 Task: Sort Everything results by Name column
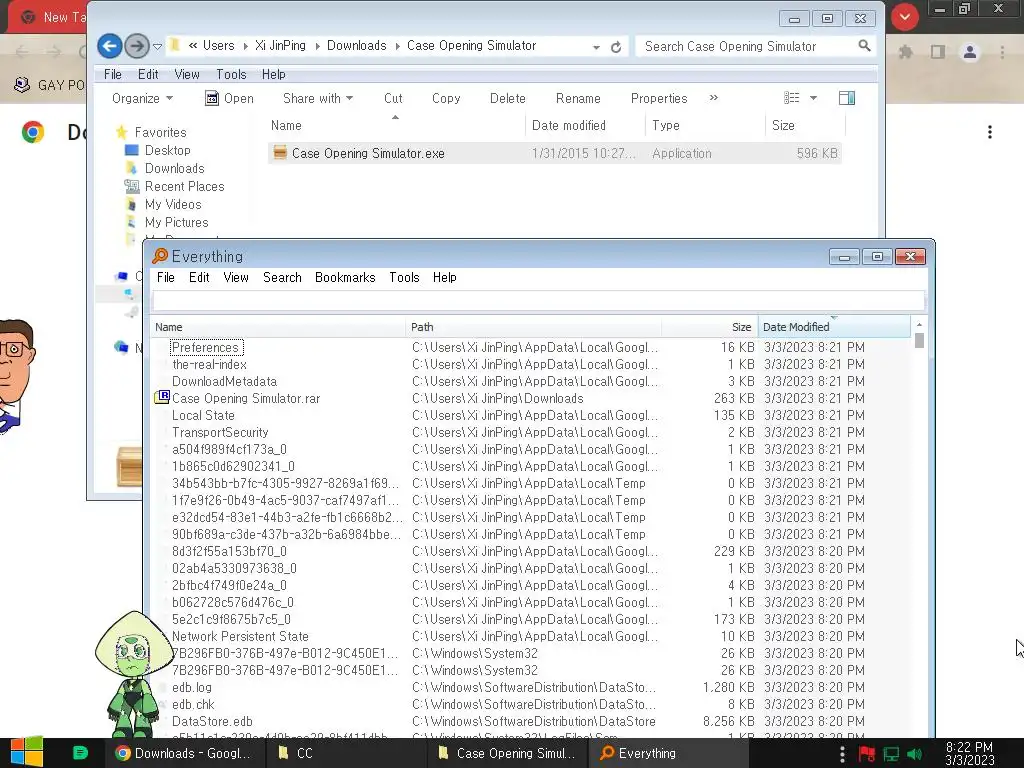click(x=279, y=327)
